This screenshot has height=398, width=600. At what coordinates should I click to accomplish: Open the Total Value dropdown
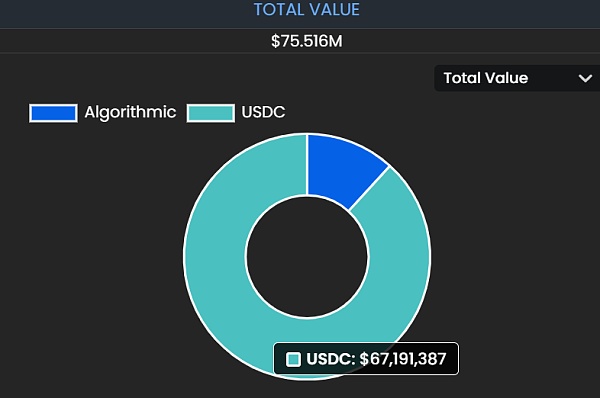(x=517, y=78)
